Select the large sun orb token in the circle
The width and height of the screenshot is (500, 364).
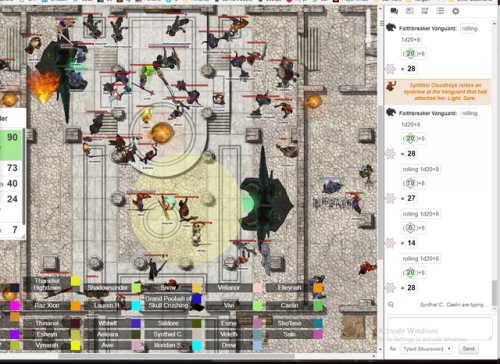(x=162, y=133)
